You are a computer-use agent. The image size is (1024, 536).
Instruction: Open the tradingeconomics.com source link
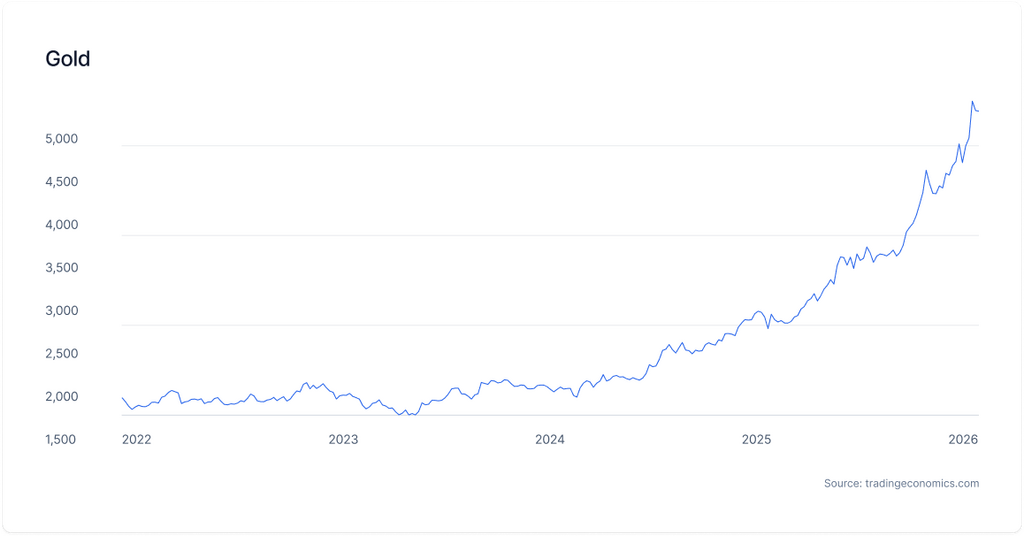(x=901, y=483)
